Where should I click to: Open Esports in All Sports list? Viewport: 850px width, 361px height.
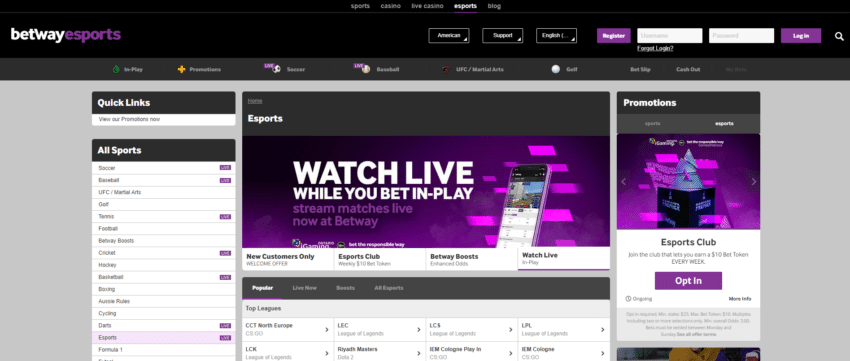tap(164, 338)
